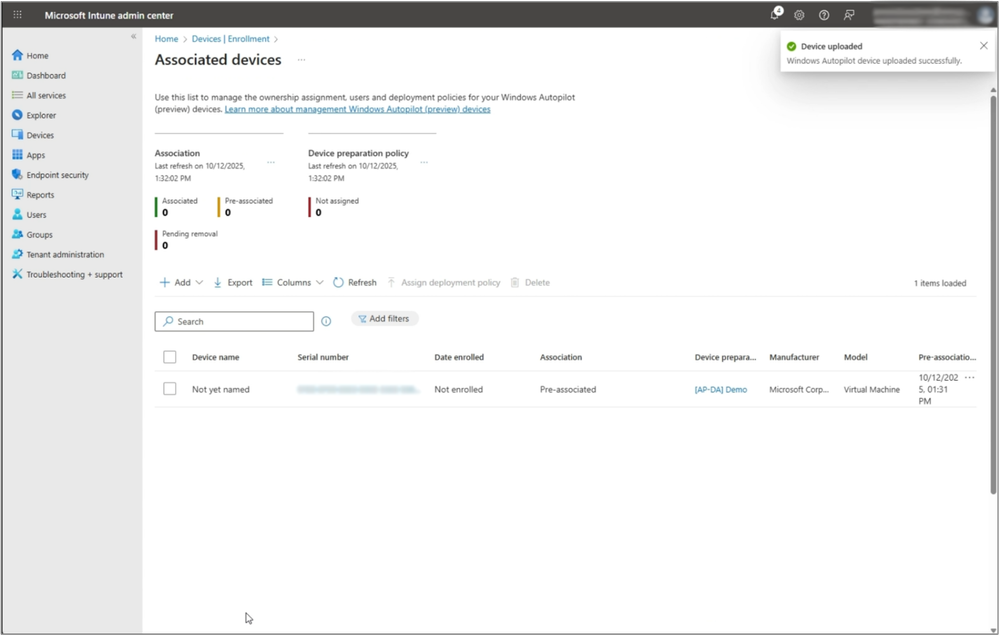Viewport: 999px width, 635px height.
Task: Click the Devices | Enrollment breadcrumb
Action: click(231, 39)
